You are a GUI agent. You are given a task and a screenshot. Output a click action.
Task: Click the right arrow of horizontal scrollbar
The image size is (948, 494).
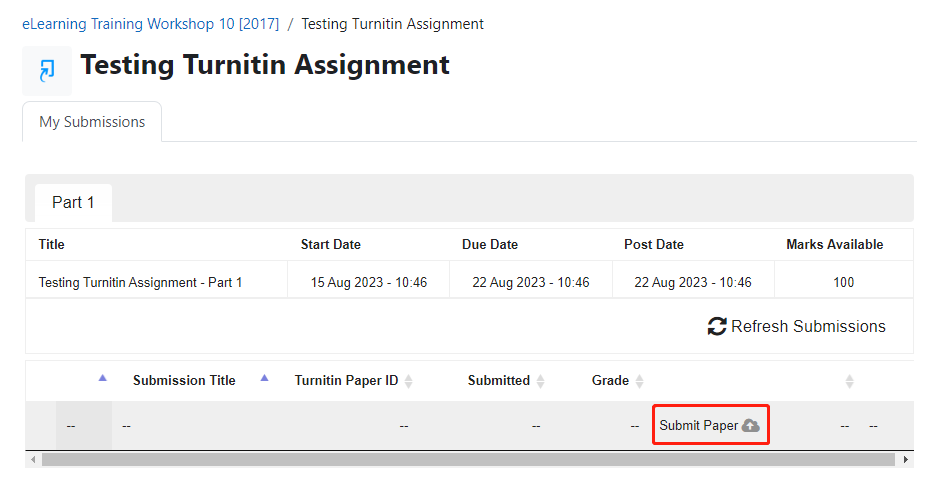click(905, 460)
